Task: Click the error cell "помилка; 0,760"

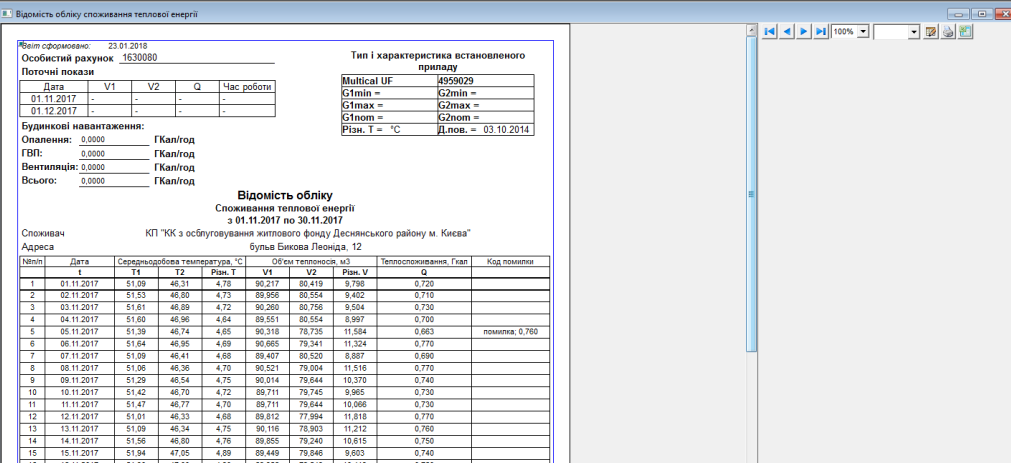Action: 511,330
